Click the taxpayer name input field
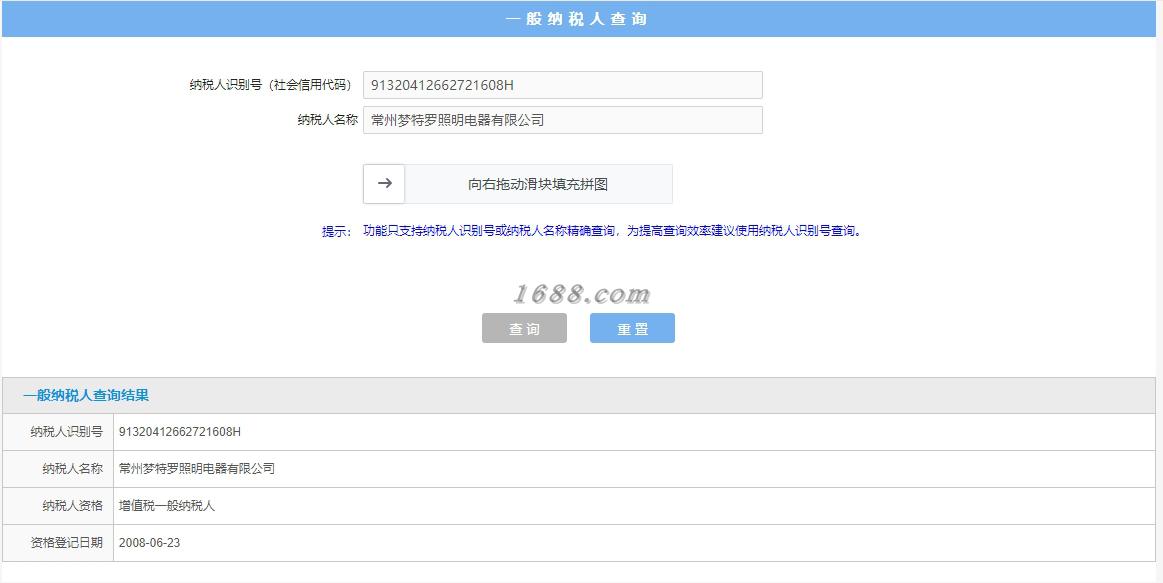The height and width of the screenshot is (583, 1163). [x=562, y=120]
